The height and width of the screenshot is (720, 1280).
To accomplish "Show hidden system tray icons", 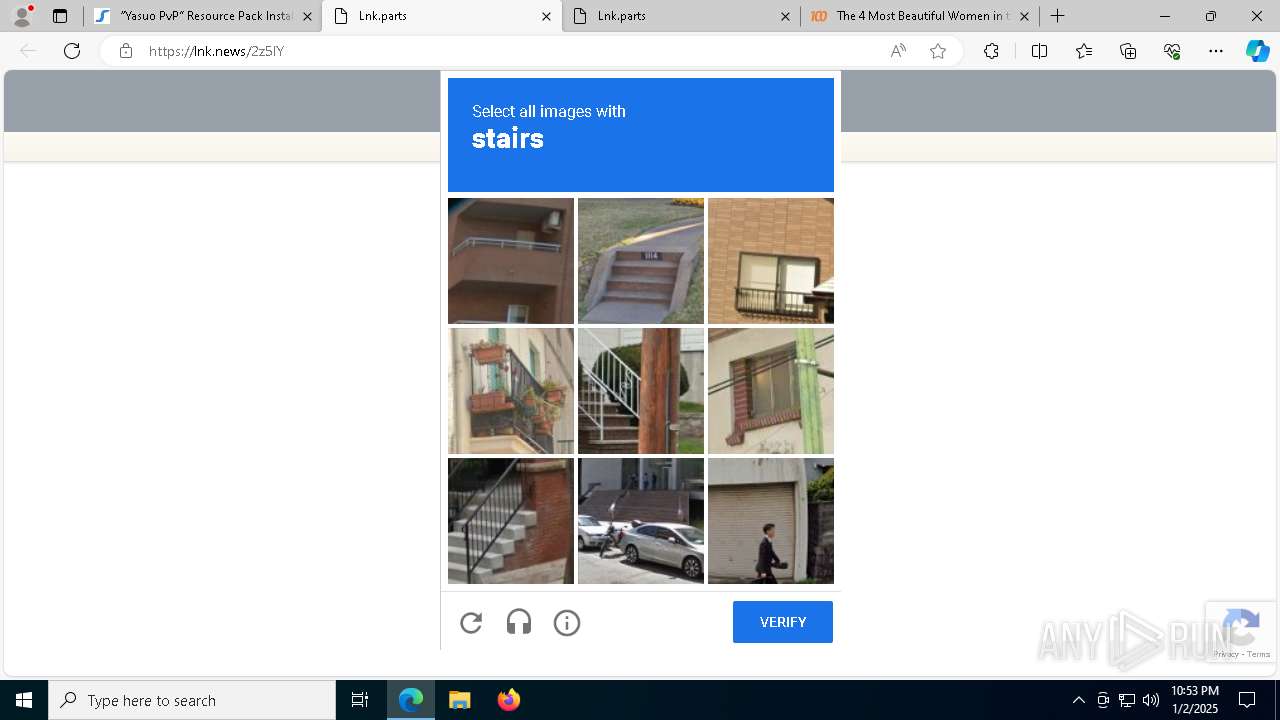I will (1078, 700).
